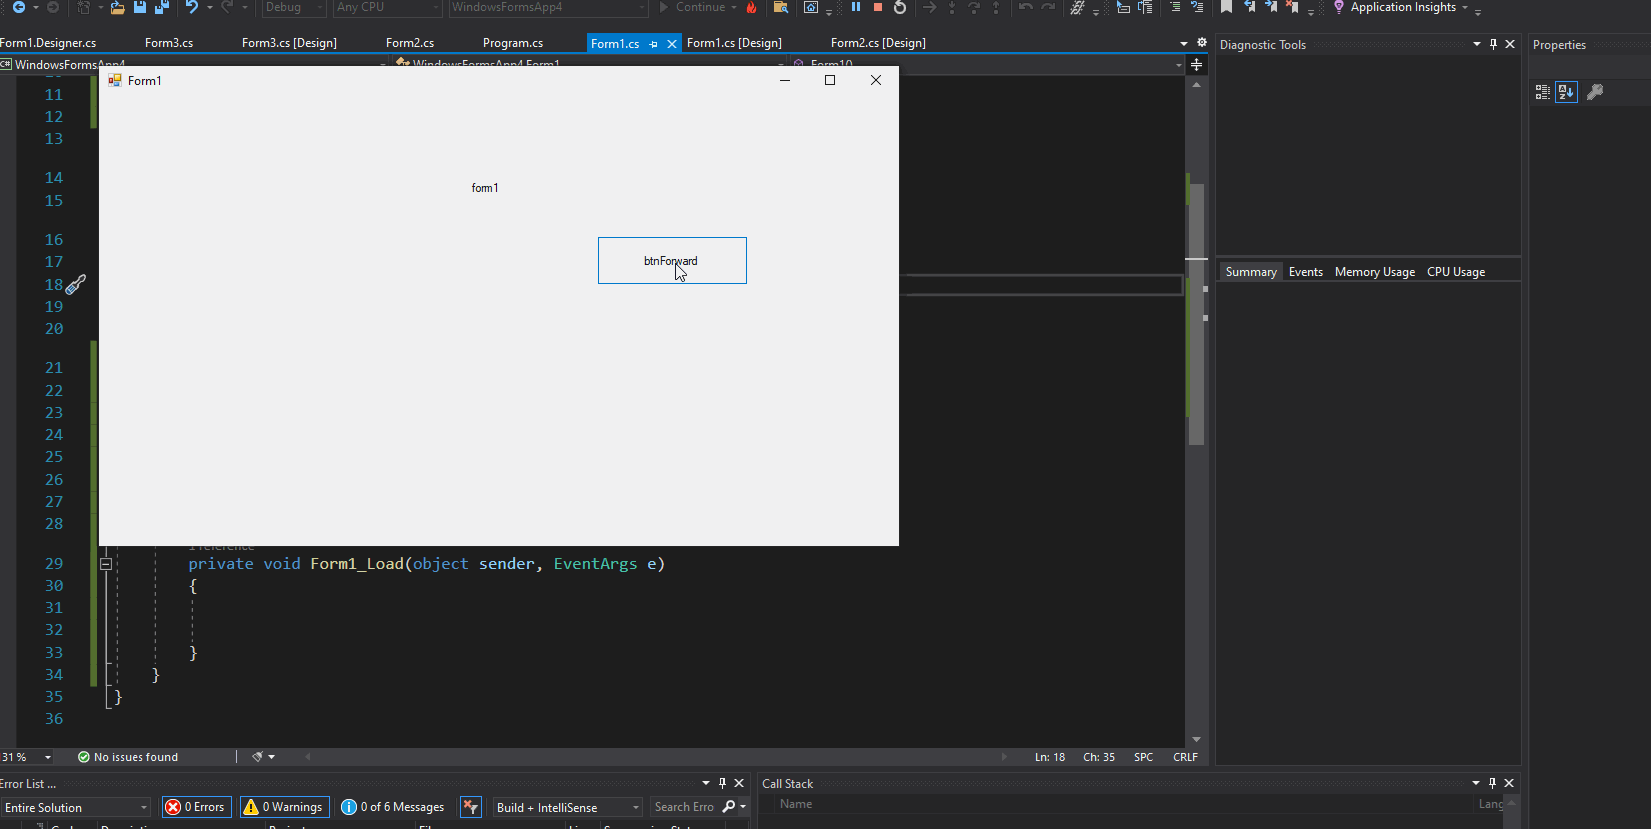The image size is (1651, 829).
Task: Switch to the Program.cs tab
Action: pyautogui.click(x=513, y=43)
